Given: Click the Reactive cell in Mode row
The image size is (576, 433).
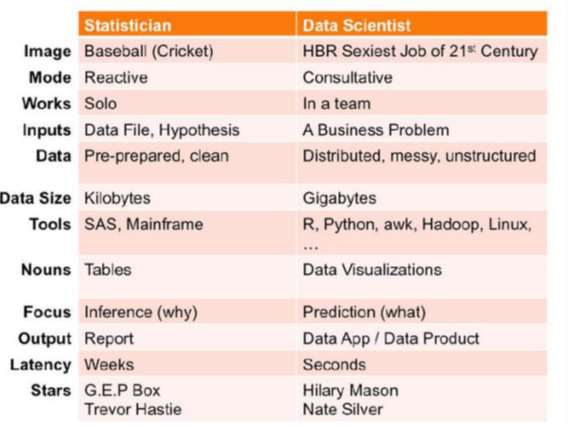Looking at the screenshot, I should click(x=187, y=77).
